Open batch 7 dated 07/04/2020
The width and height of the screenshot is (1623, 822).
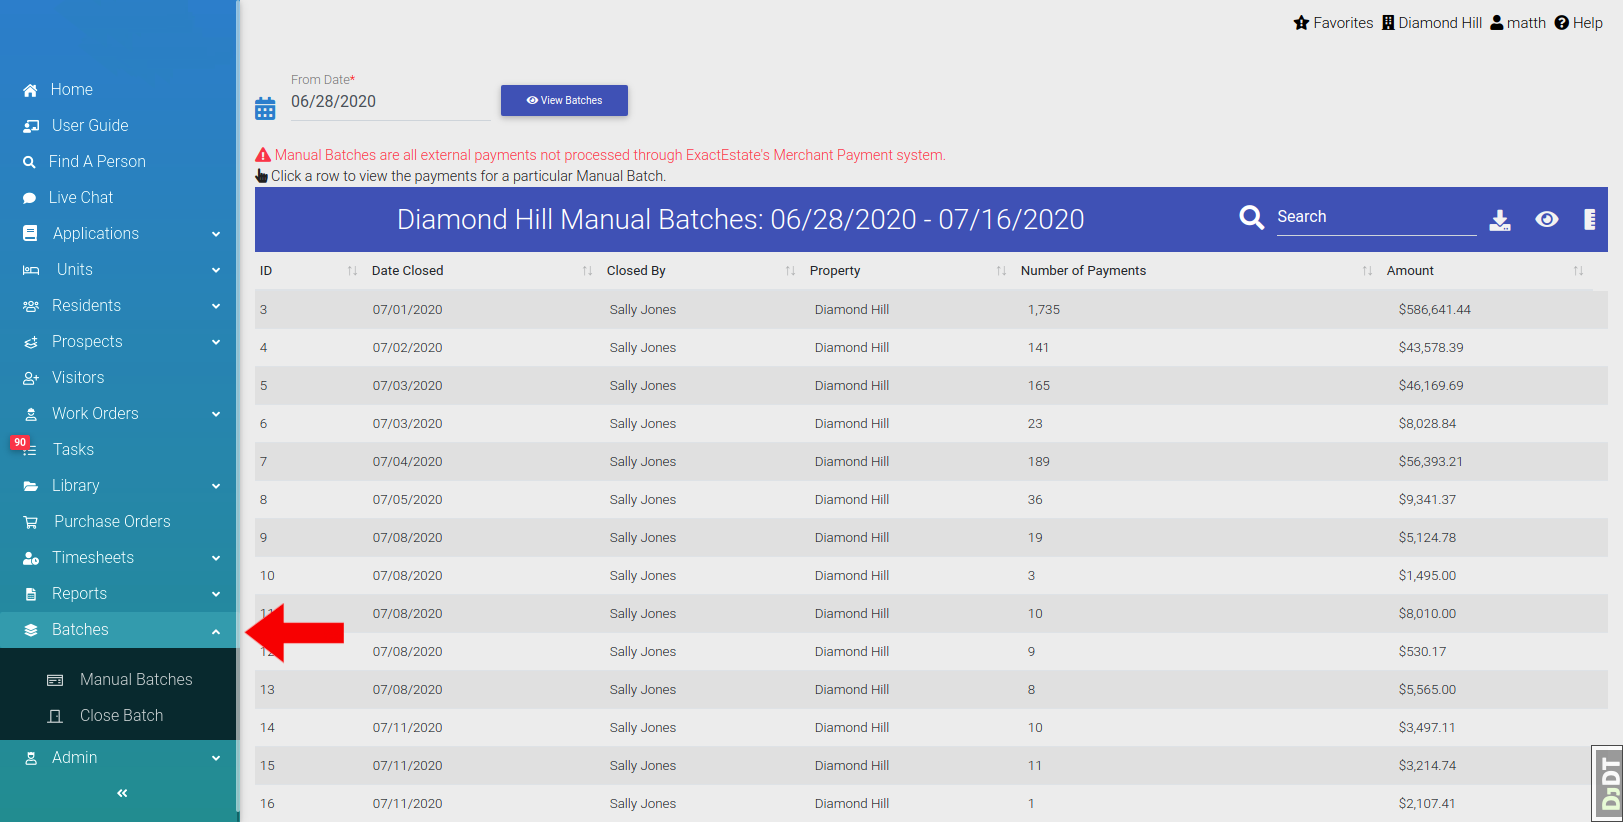[931, 462]
